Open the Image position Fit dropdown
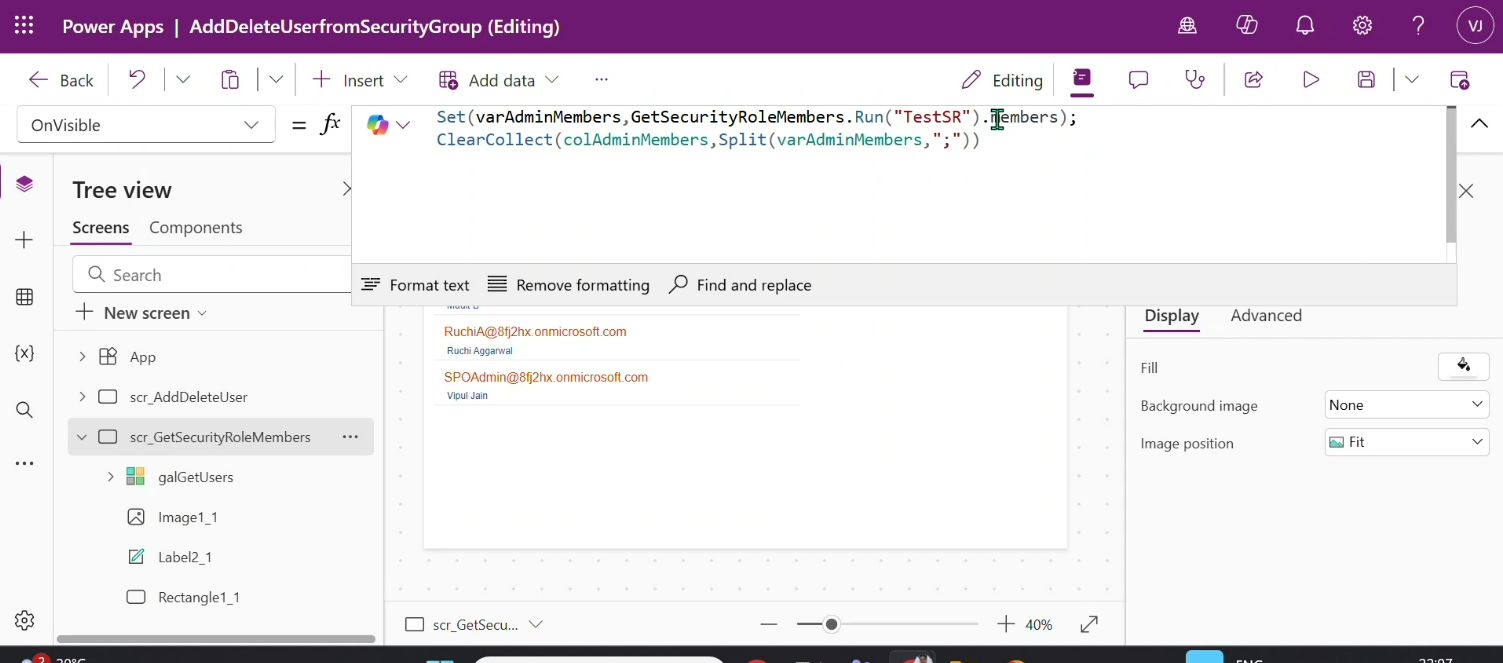 tap(1406, 442)
